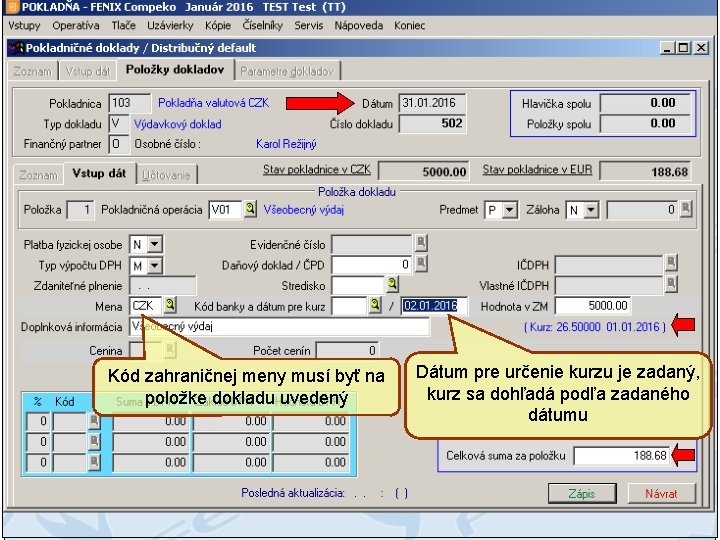Click Pokladňa valutová CZK label
Image resolution: width=720 pixels, height=540 pixels.
click(214, 103)
